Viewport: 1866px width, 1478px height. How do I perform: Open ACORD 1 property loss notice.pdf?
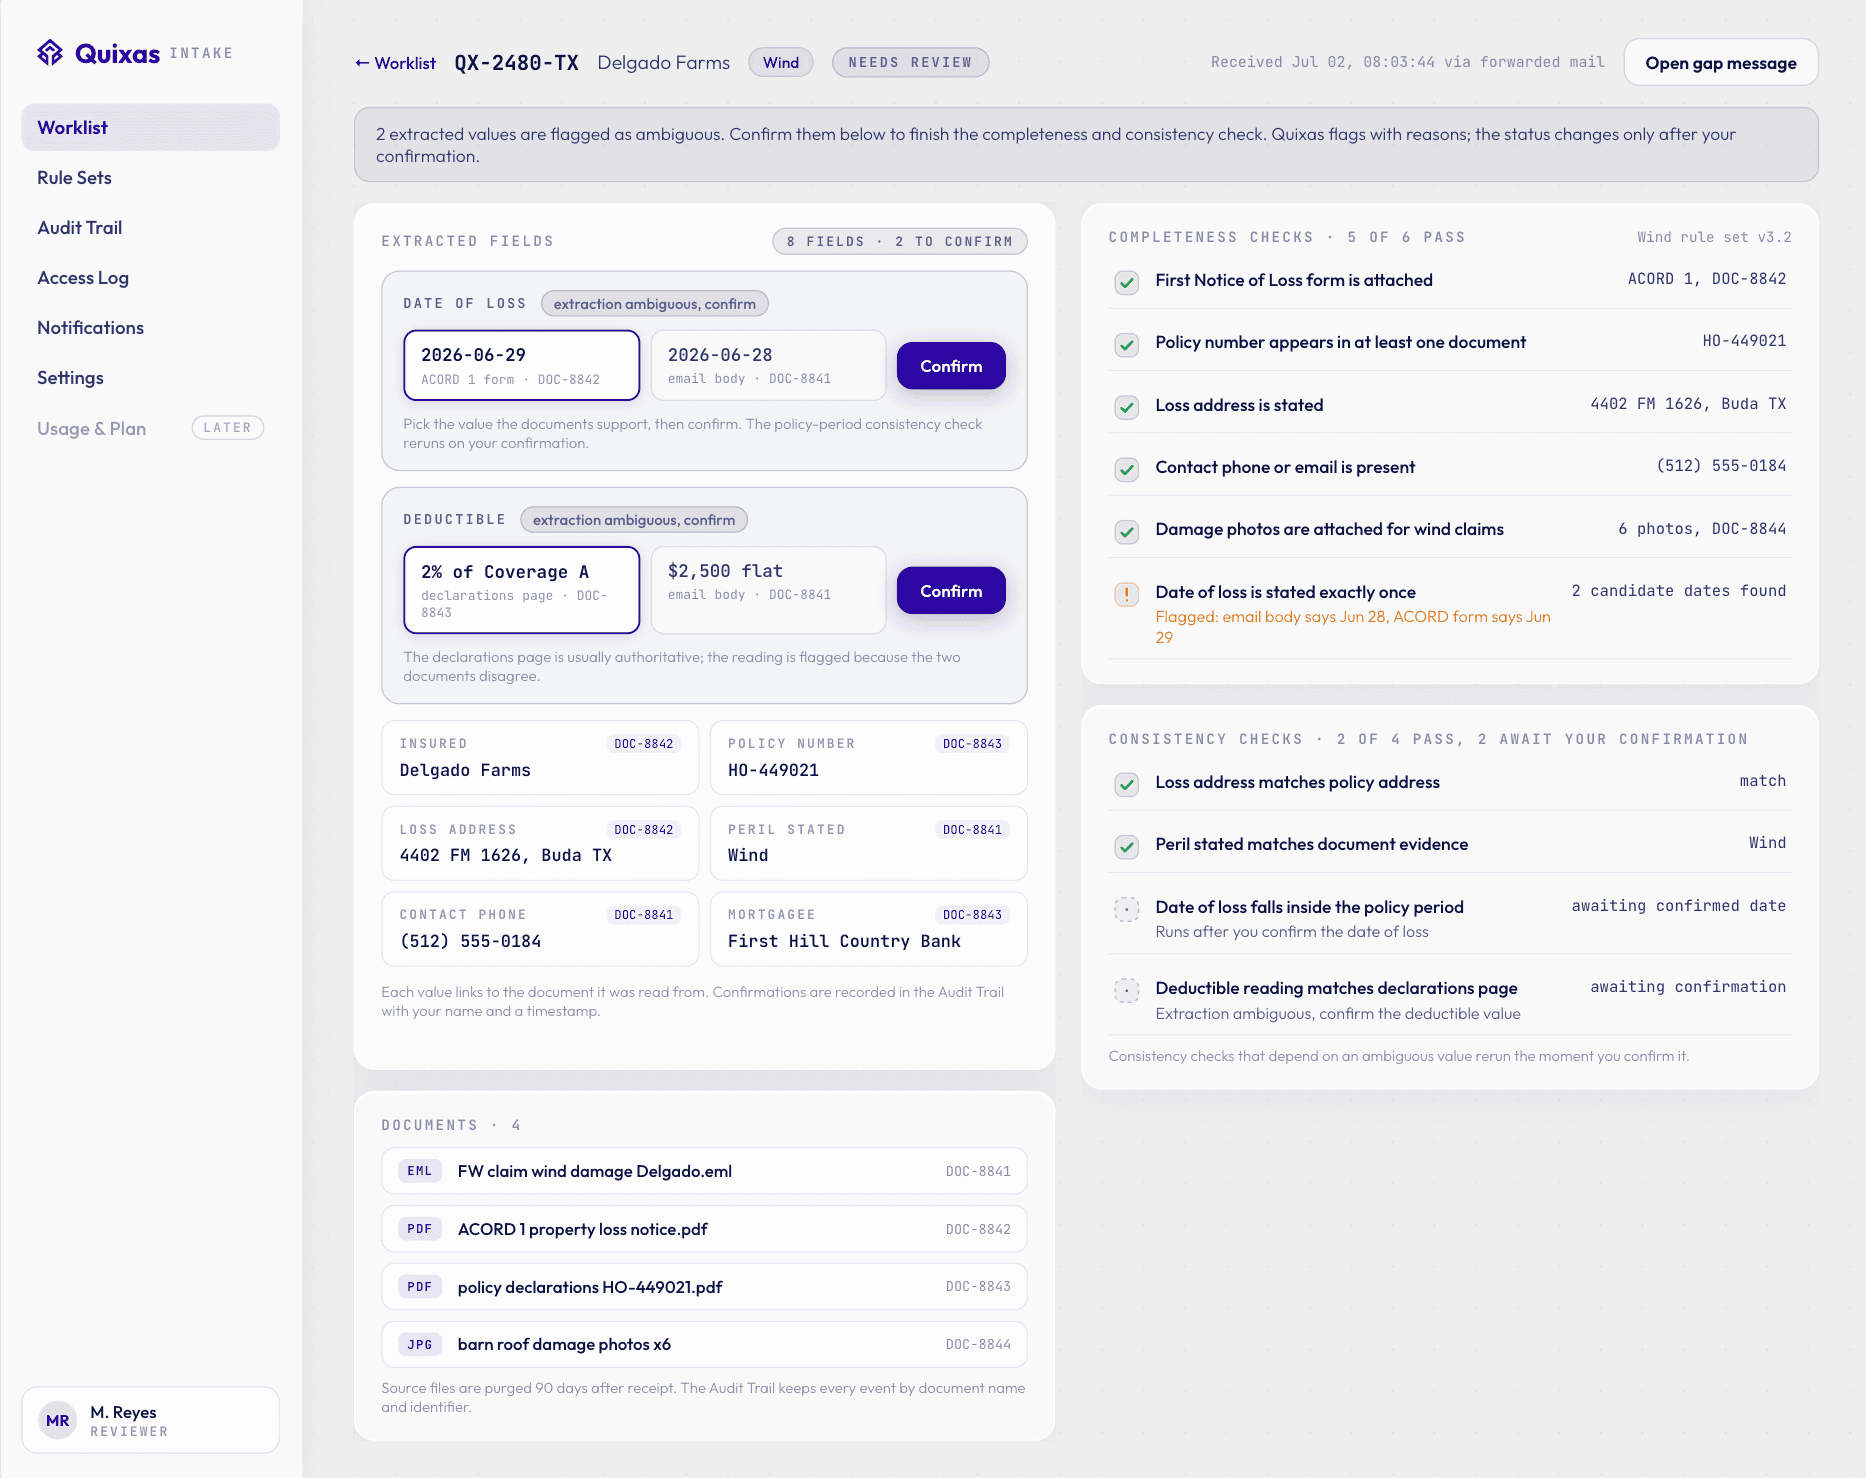pyautogui.click(x=704, y=1229)
